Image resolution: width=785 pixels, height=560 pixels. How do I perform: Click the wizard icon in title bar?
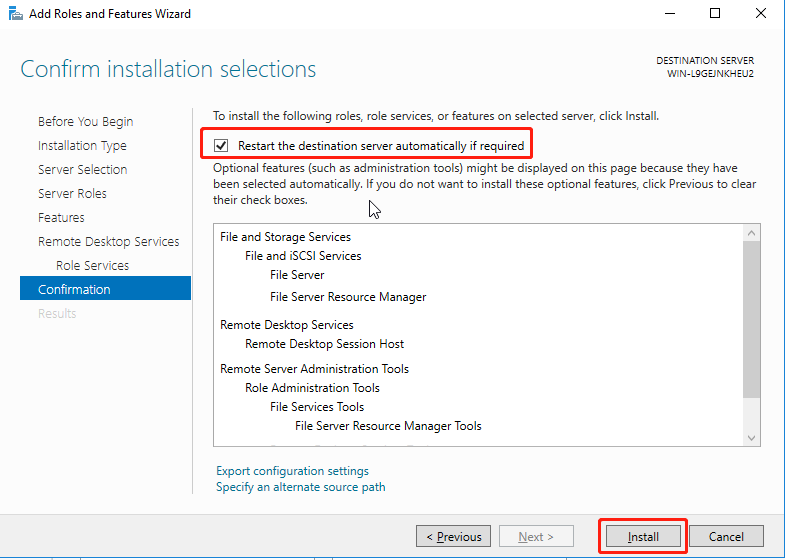14,14
